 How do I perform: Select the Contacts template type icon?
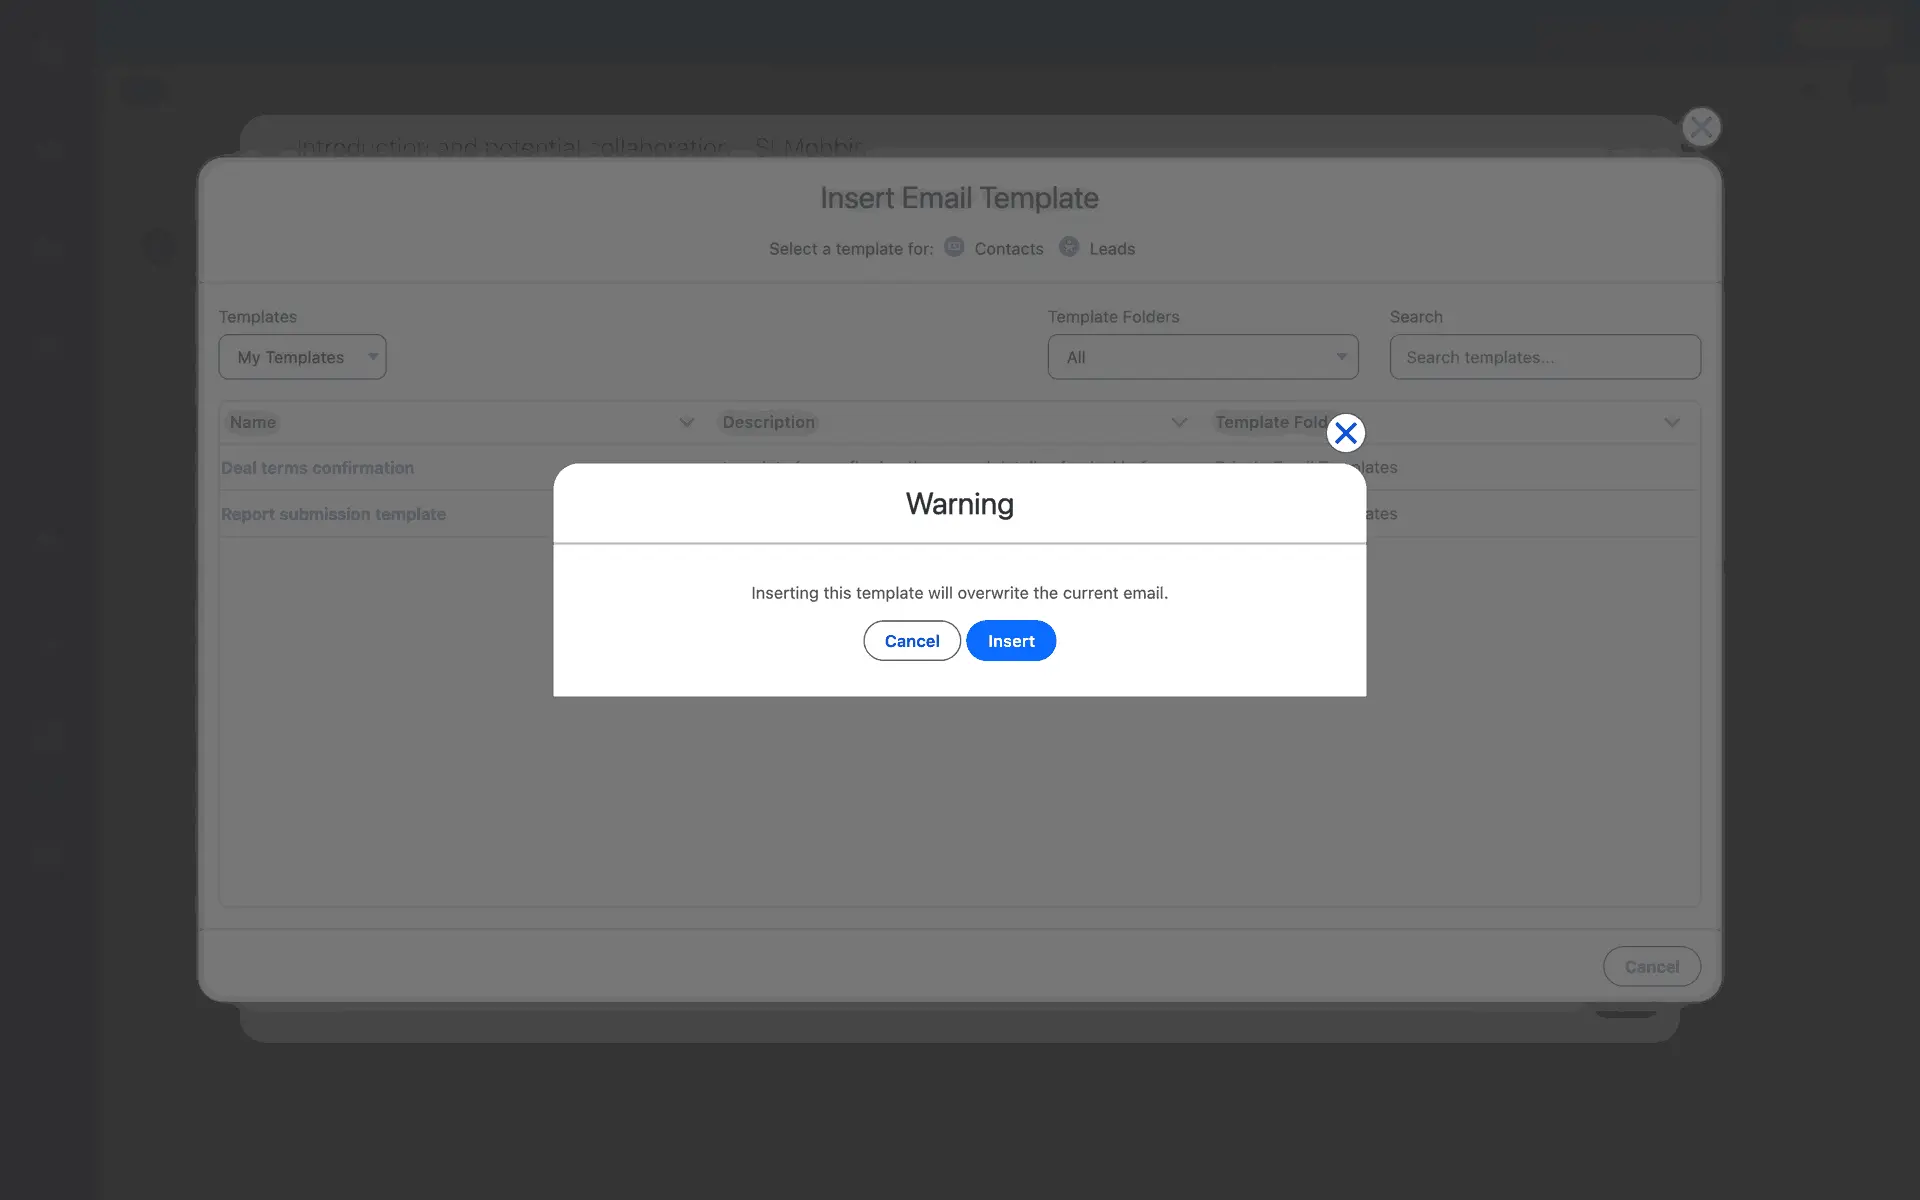coord(954,247)
